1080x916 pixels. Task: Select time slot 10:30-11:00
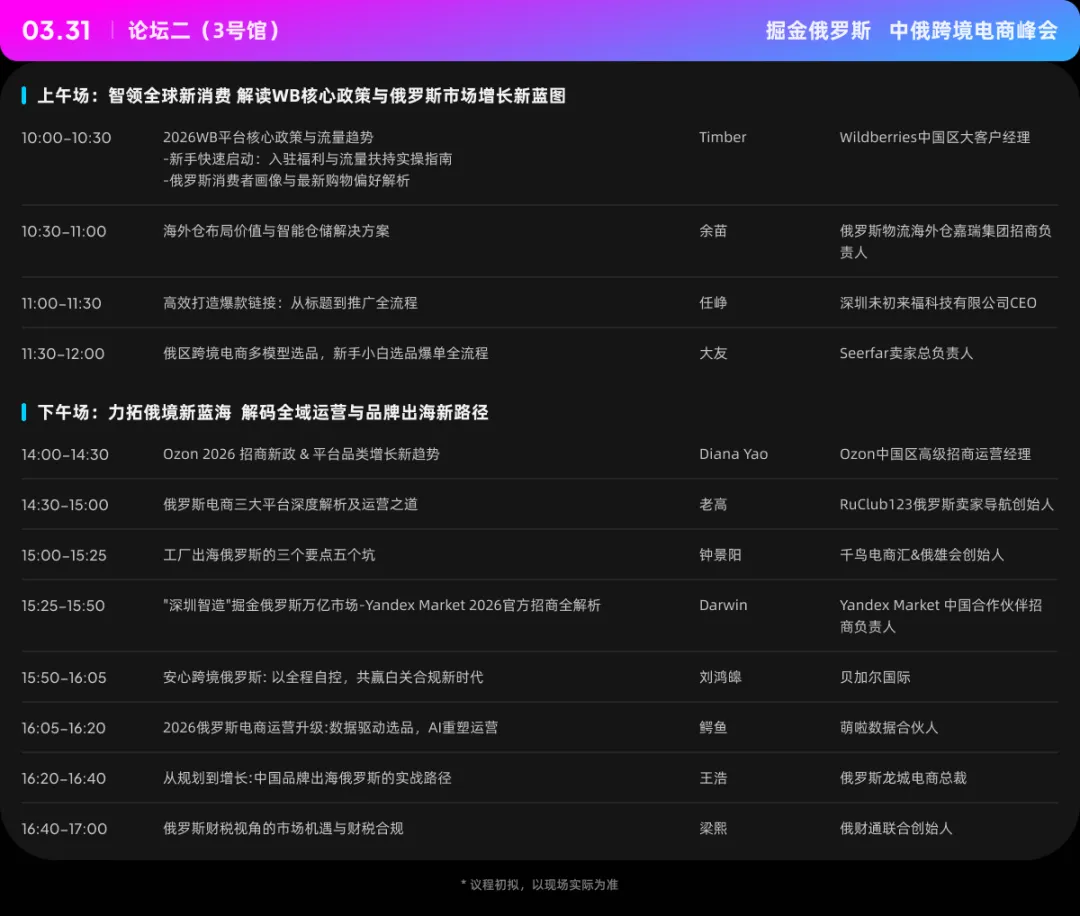(x=64, y=231)
